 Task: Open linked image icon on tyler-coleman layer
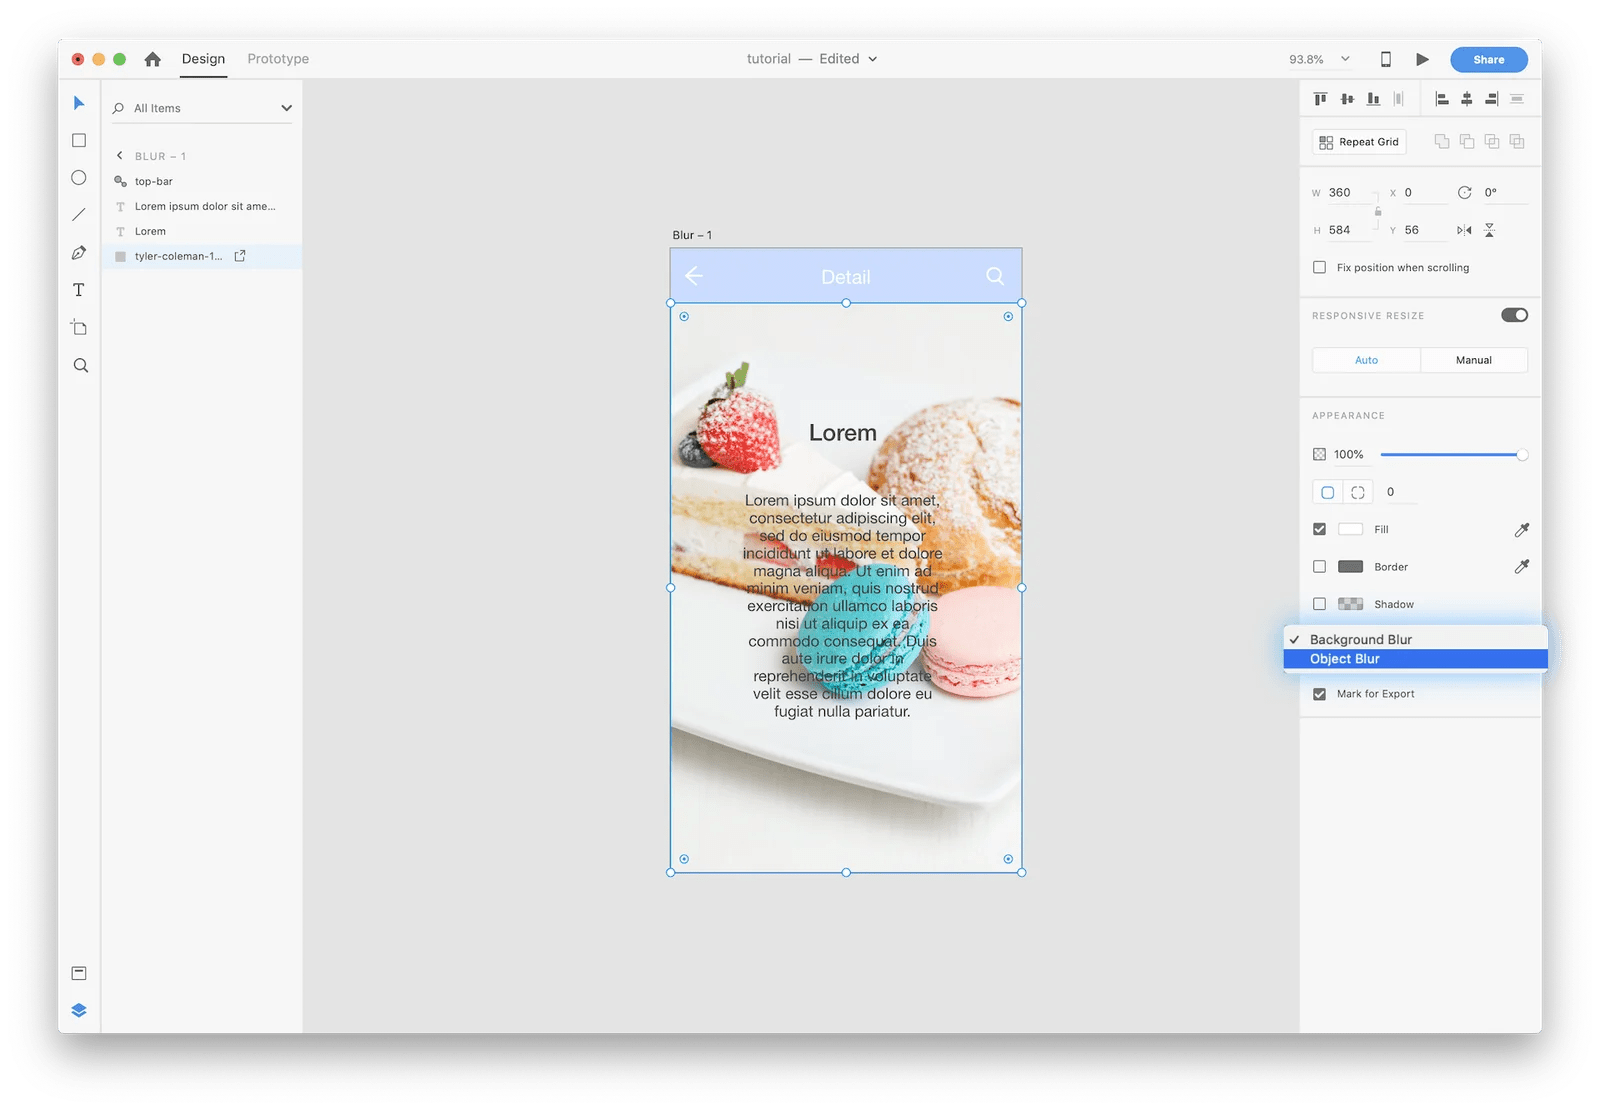pos(240,256)
